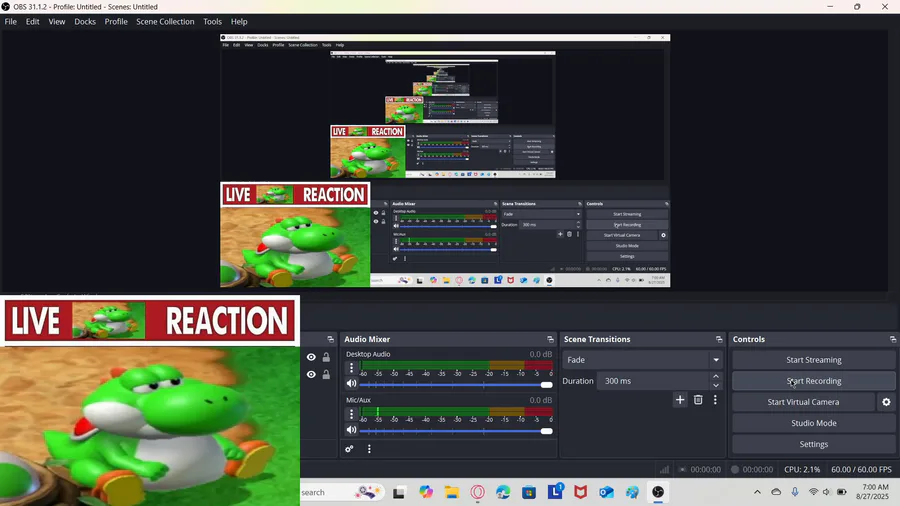900x506 pixels.
Task: Toggle lock on first source row
Action: (326, 357)
